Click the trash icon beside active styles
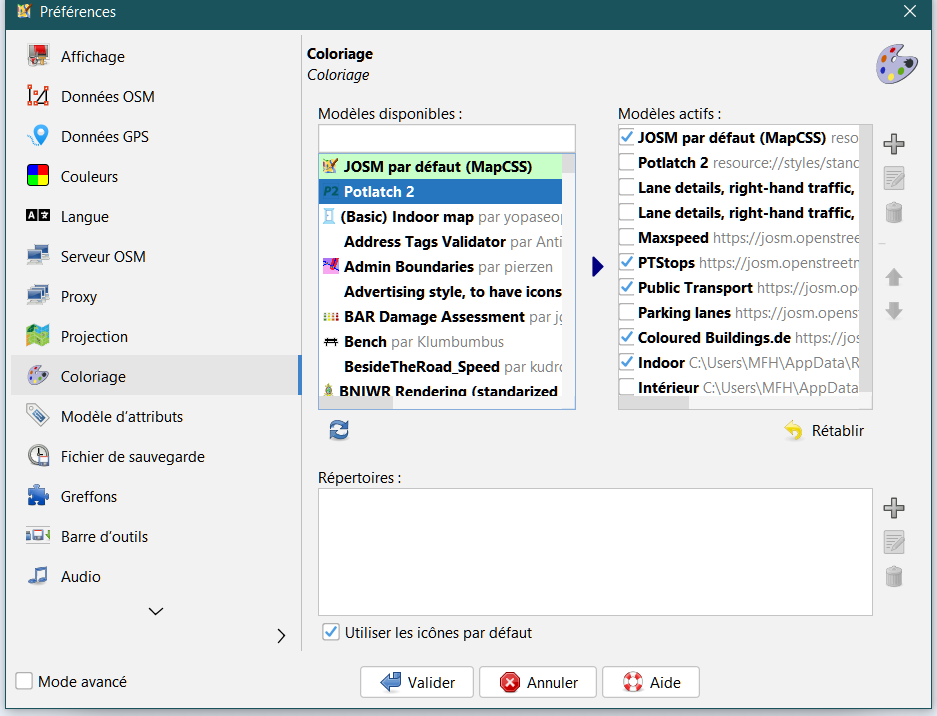 [894, 212]
